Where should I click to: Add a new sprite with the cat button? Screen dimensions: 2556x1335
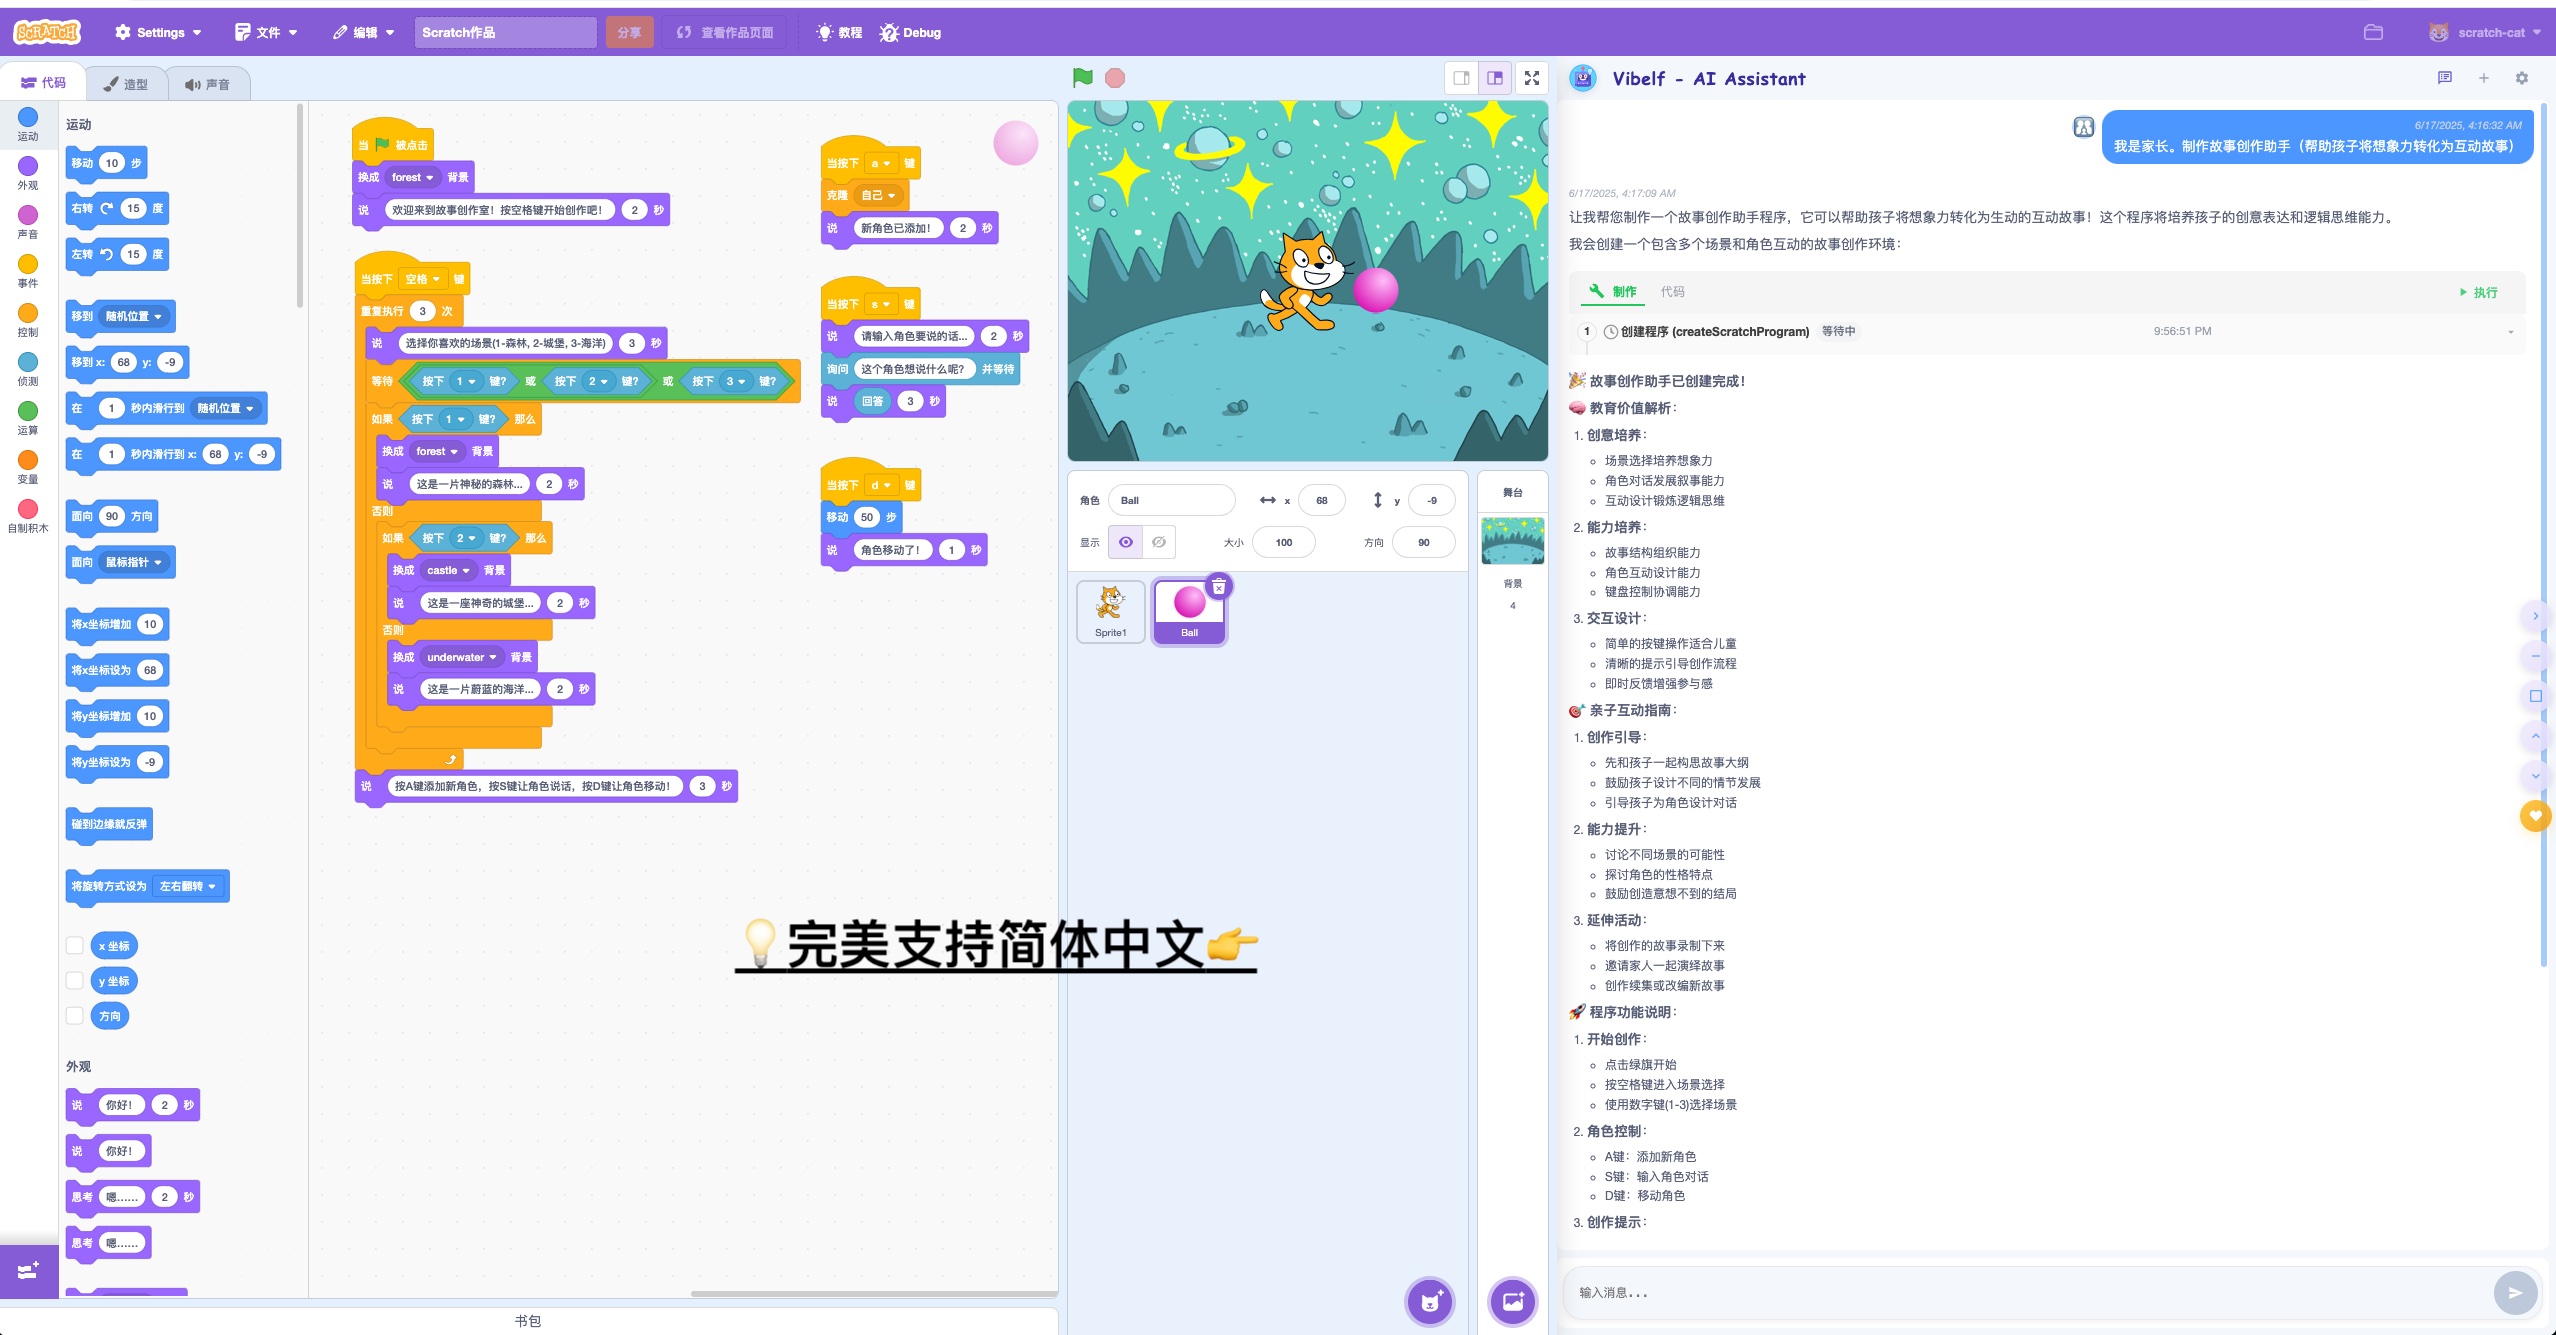1429,1301
